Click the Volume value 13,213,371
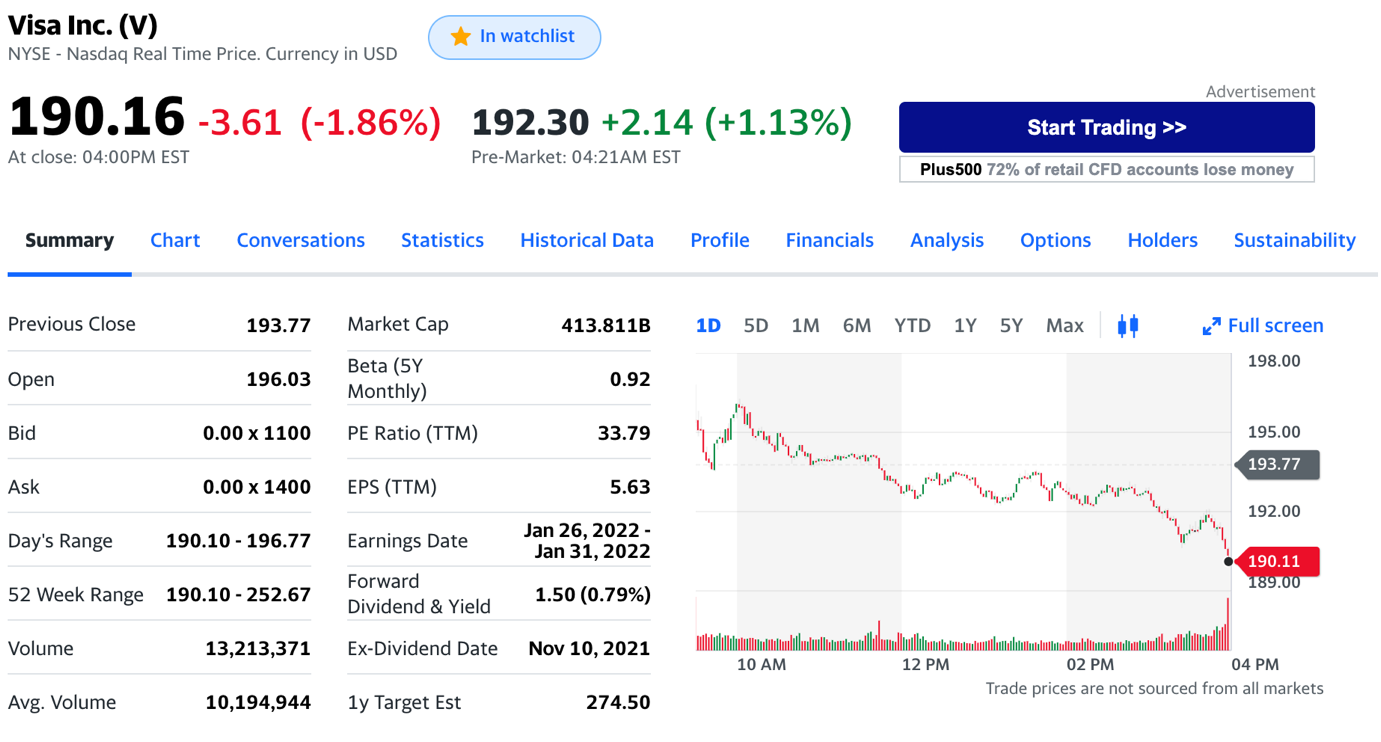1381x742 pixels. click(258, 649)
